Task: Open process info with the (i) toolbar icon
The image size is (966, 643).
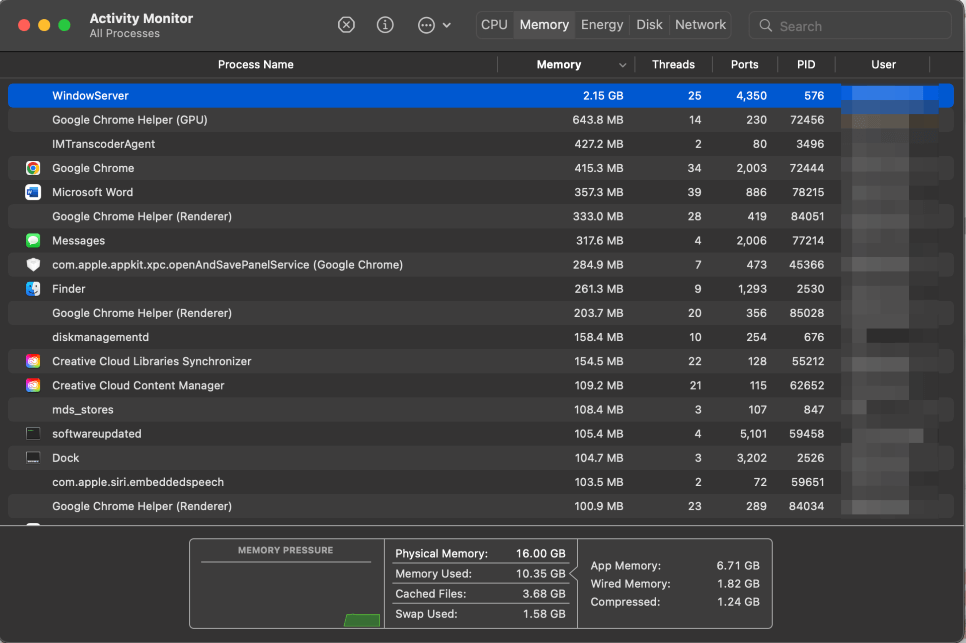Action: tap(385, 24)
